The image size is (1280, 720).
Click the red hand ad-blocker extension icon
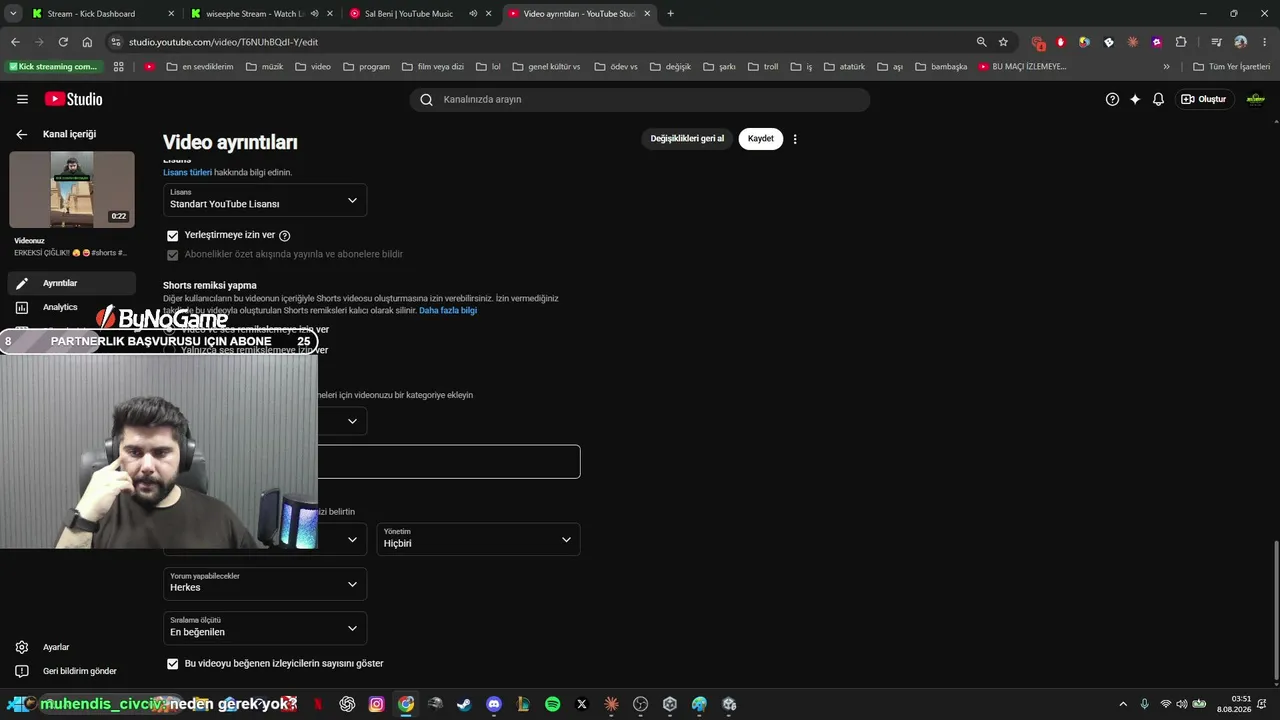pos(1061,42)
